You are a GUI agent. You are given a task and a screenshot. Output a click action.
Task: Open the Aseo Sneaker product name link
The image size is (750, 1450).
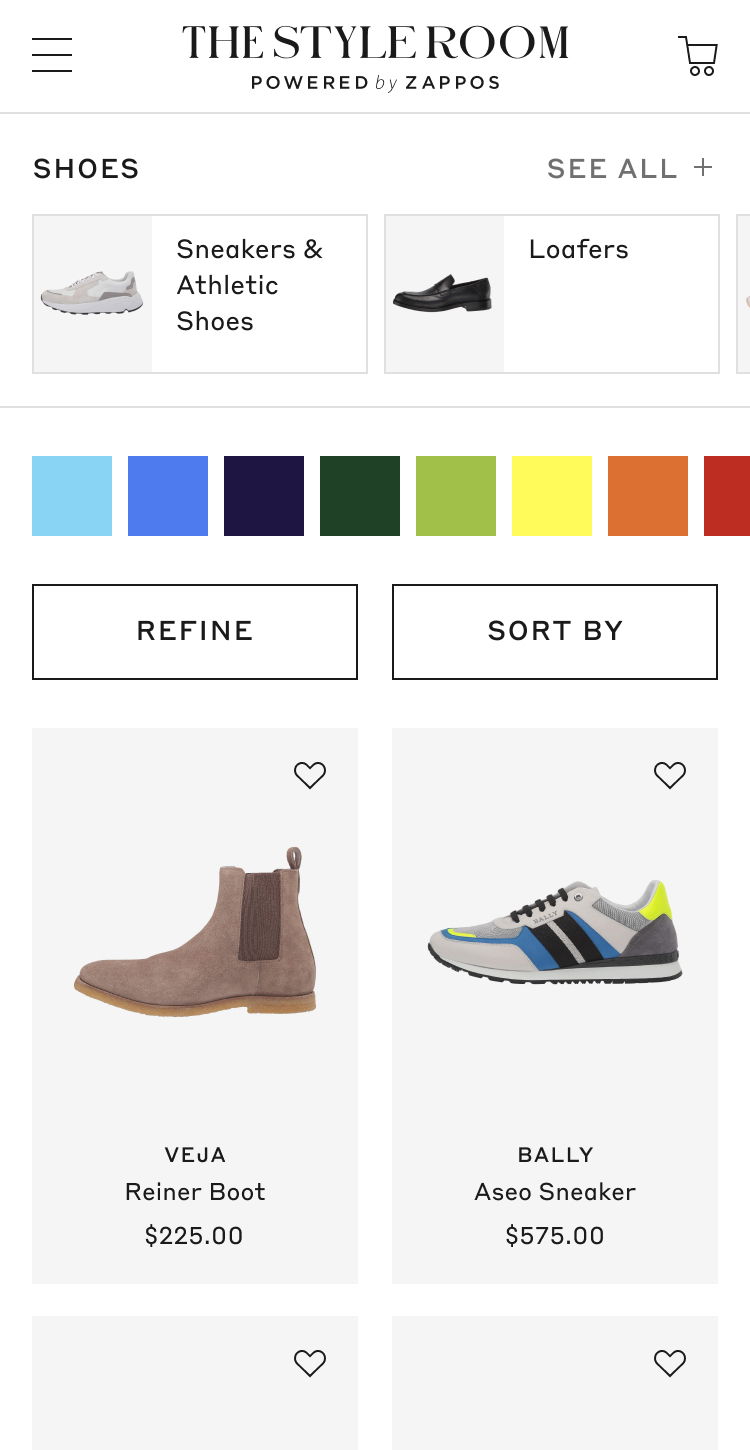(x=555, y=1192)
